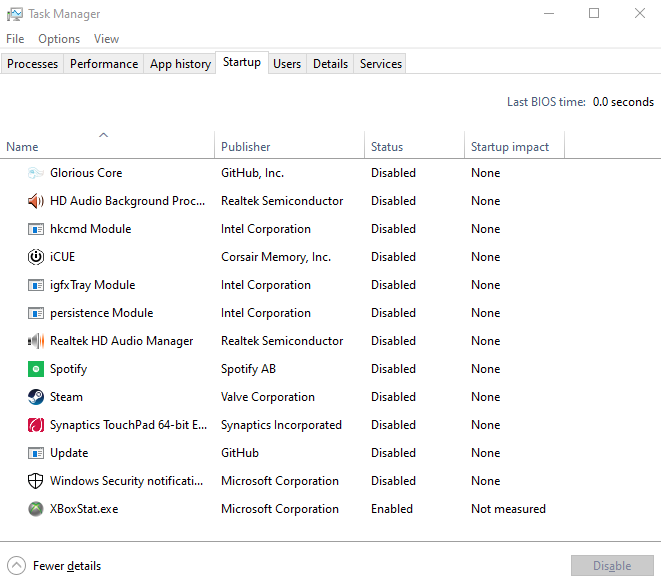Switch to the Performance tab

[104, 64]
